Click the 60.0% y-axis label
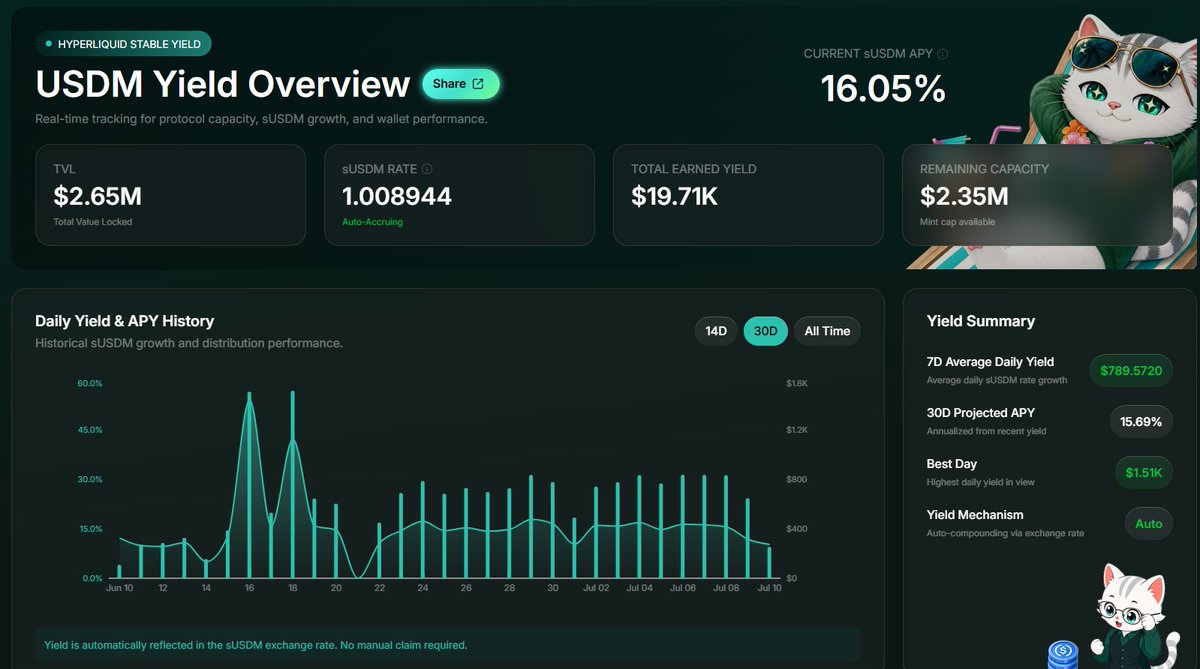Viewport: 1200px width, 669px height. coord(89,384)
